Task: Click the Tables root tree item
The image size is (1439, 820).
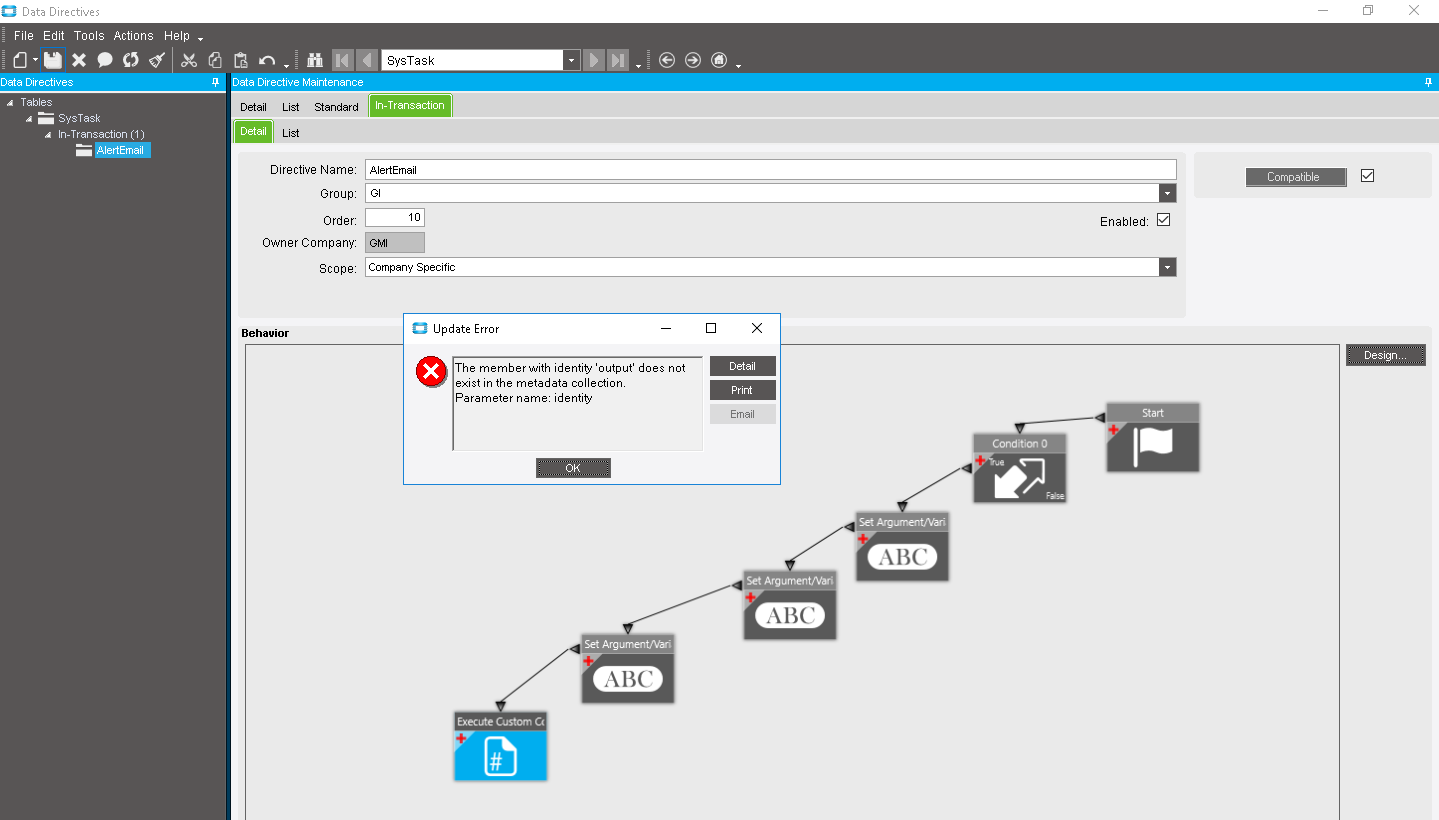Action: (x=36, y=102)
